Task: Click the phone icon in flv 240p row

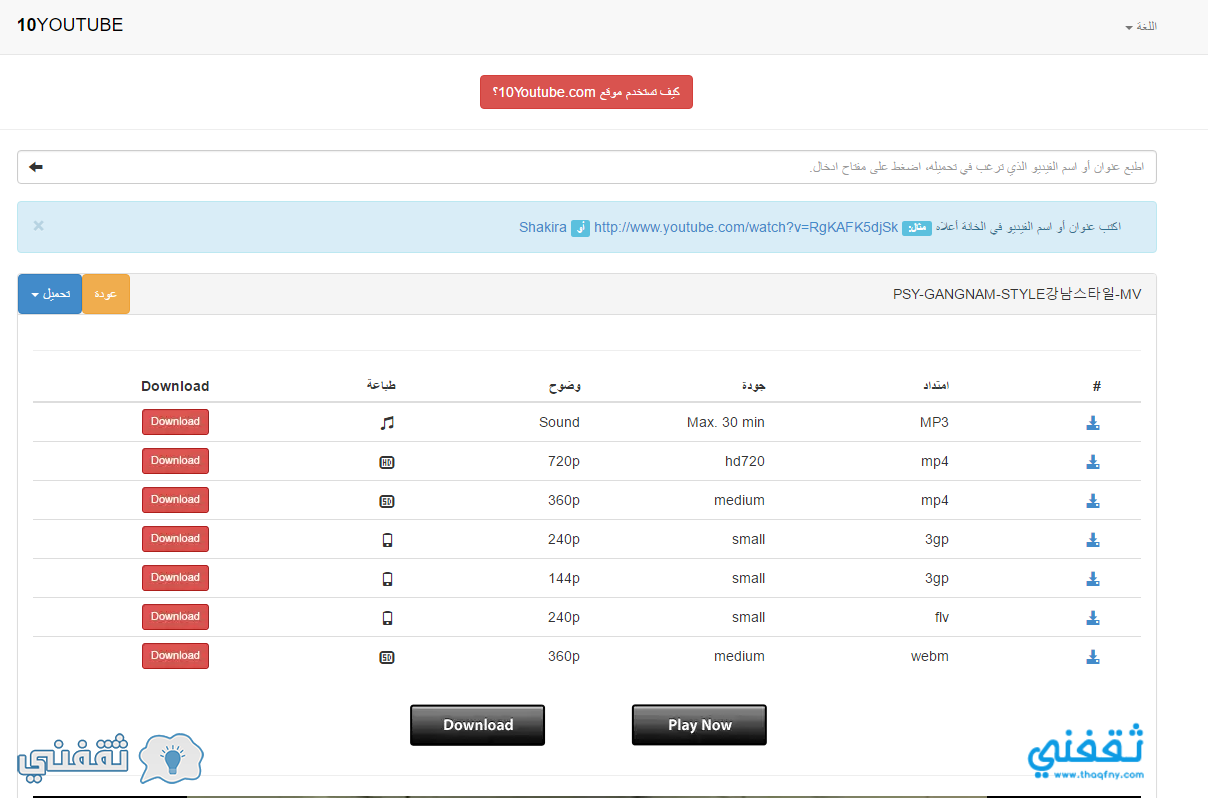Action: click(x=387, y=618)
